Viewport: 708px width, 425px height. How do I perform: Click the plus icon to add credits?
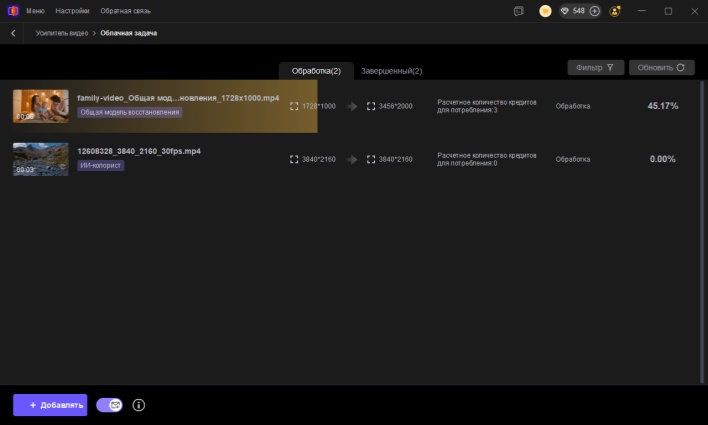click(594, 11)
